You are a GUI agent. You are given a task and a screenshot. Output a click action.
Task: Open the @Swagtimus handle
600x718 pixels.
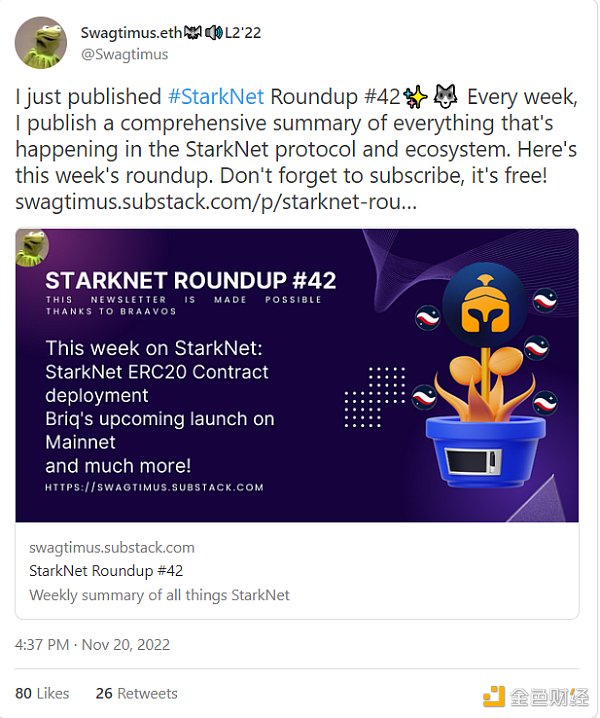click(x=124, y=54)
